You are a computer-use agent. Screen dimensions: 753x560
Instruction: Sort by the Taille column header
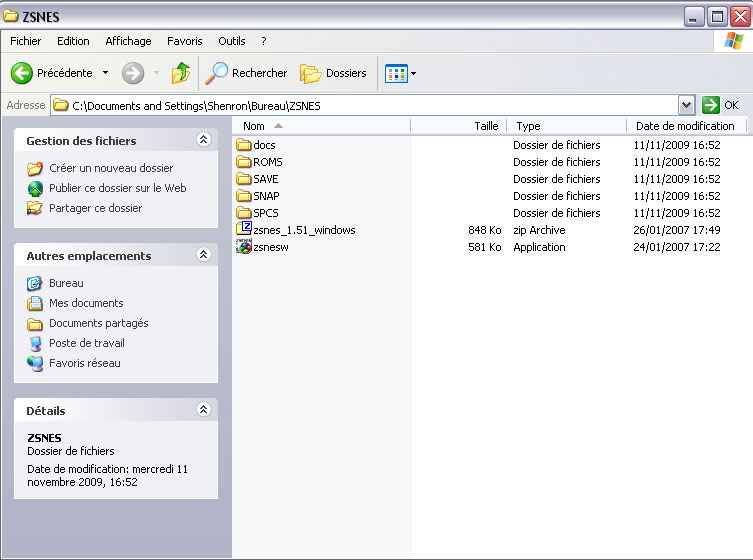(x=459, y=126)
